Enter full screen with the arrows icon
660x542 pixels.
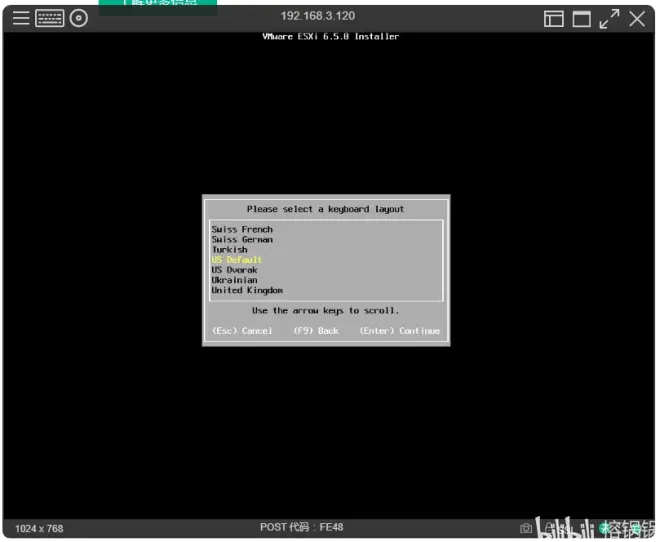tap(609, 19)
